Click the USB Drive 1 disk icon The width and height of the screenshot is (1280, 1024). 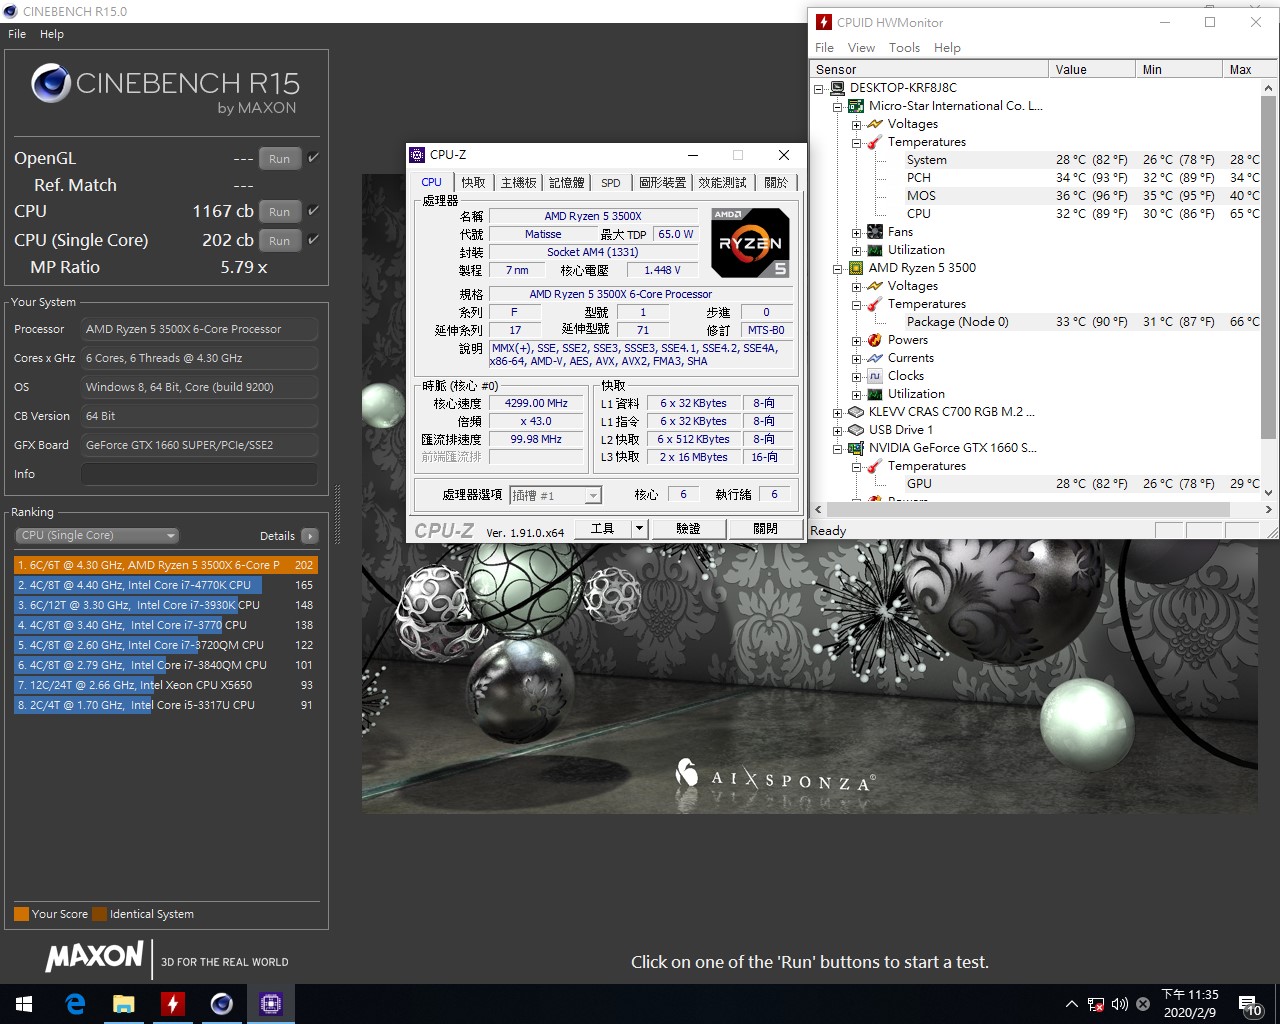[856, 430]
